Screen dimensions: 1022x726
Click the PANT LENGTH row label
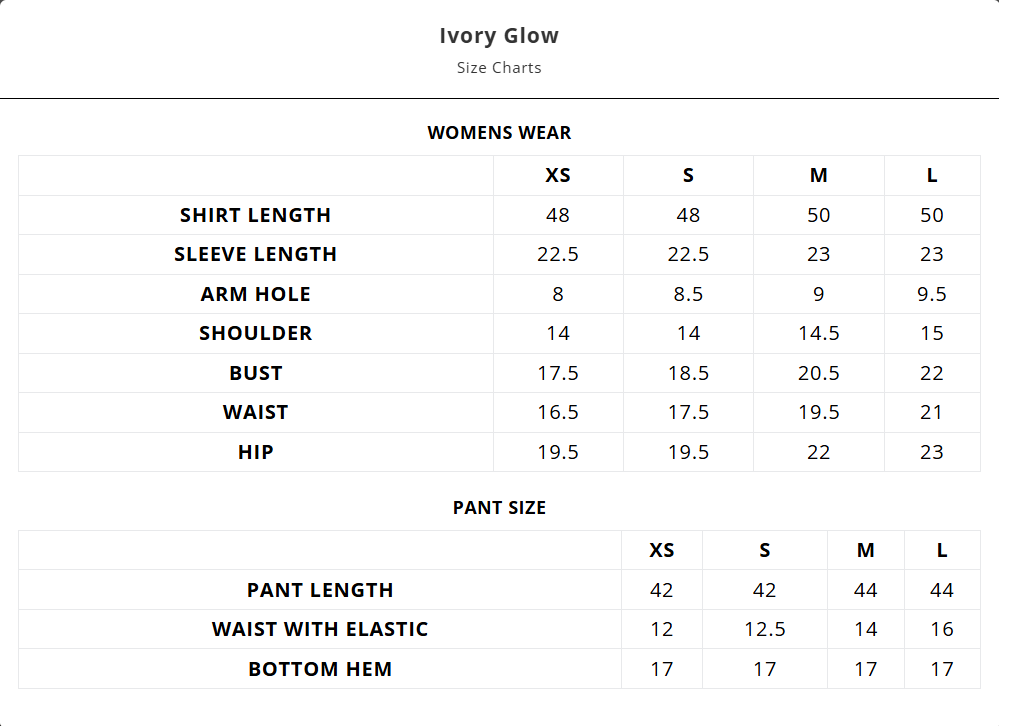320,590
